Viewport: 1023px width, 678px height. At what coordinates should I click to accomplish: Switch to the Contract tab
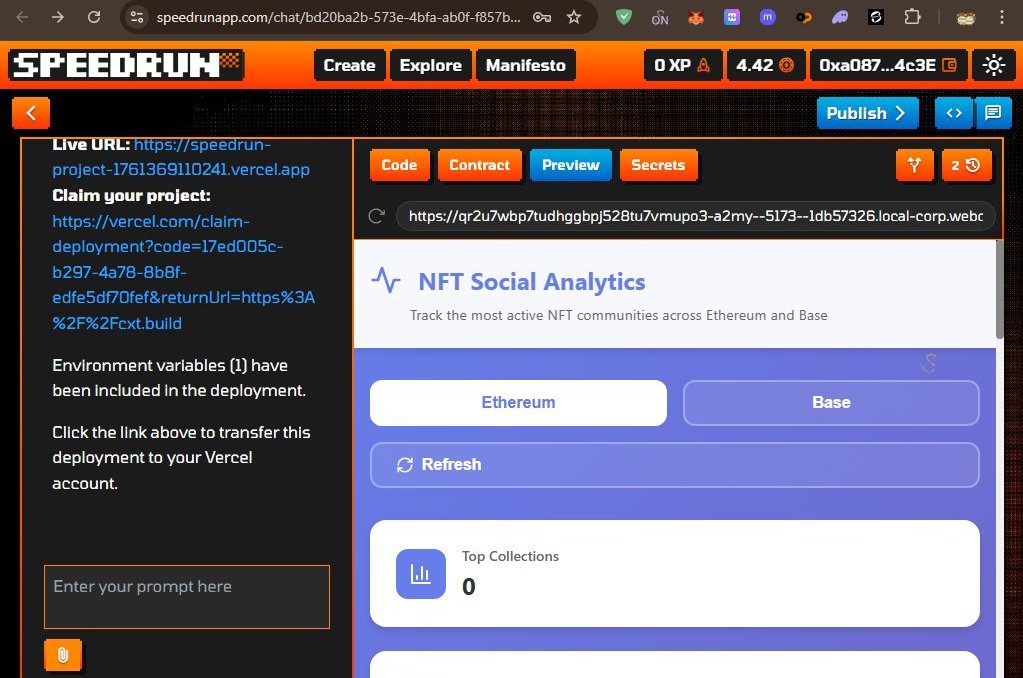[480, 165]
